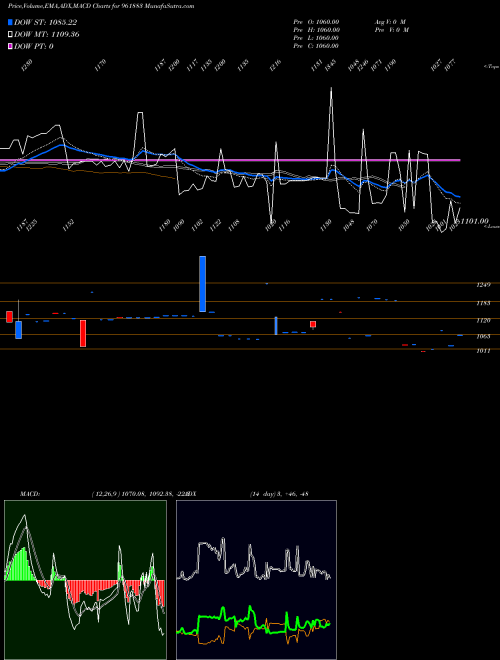Open the green MACD histogram chart panel

85,580
